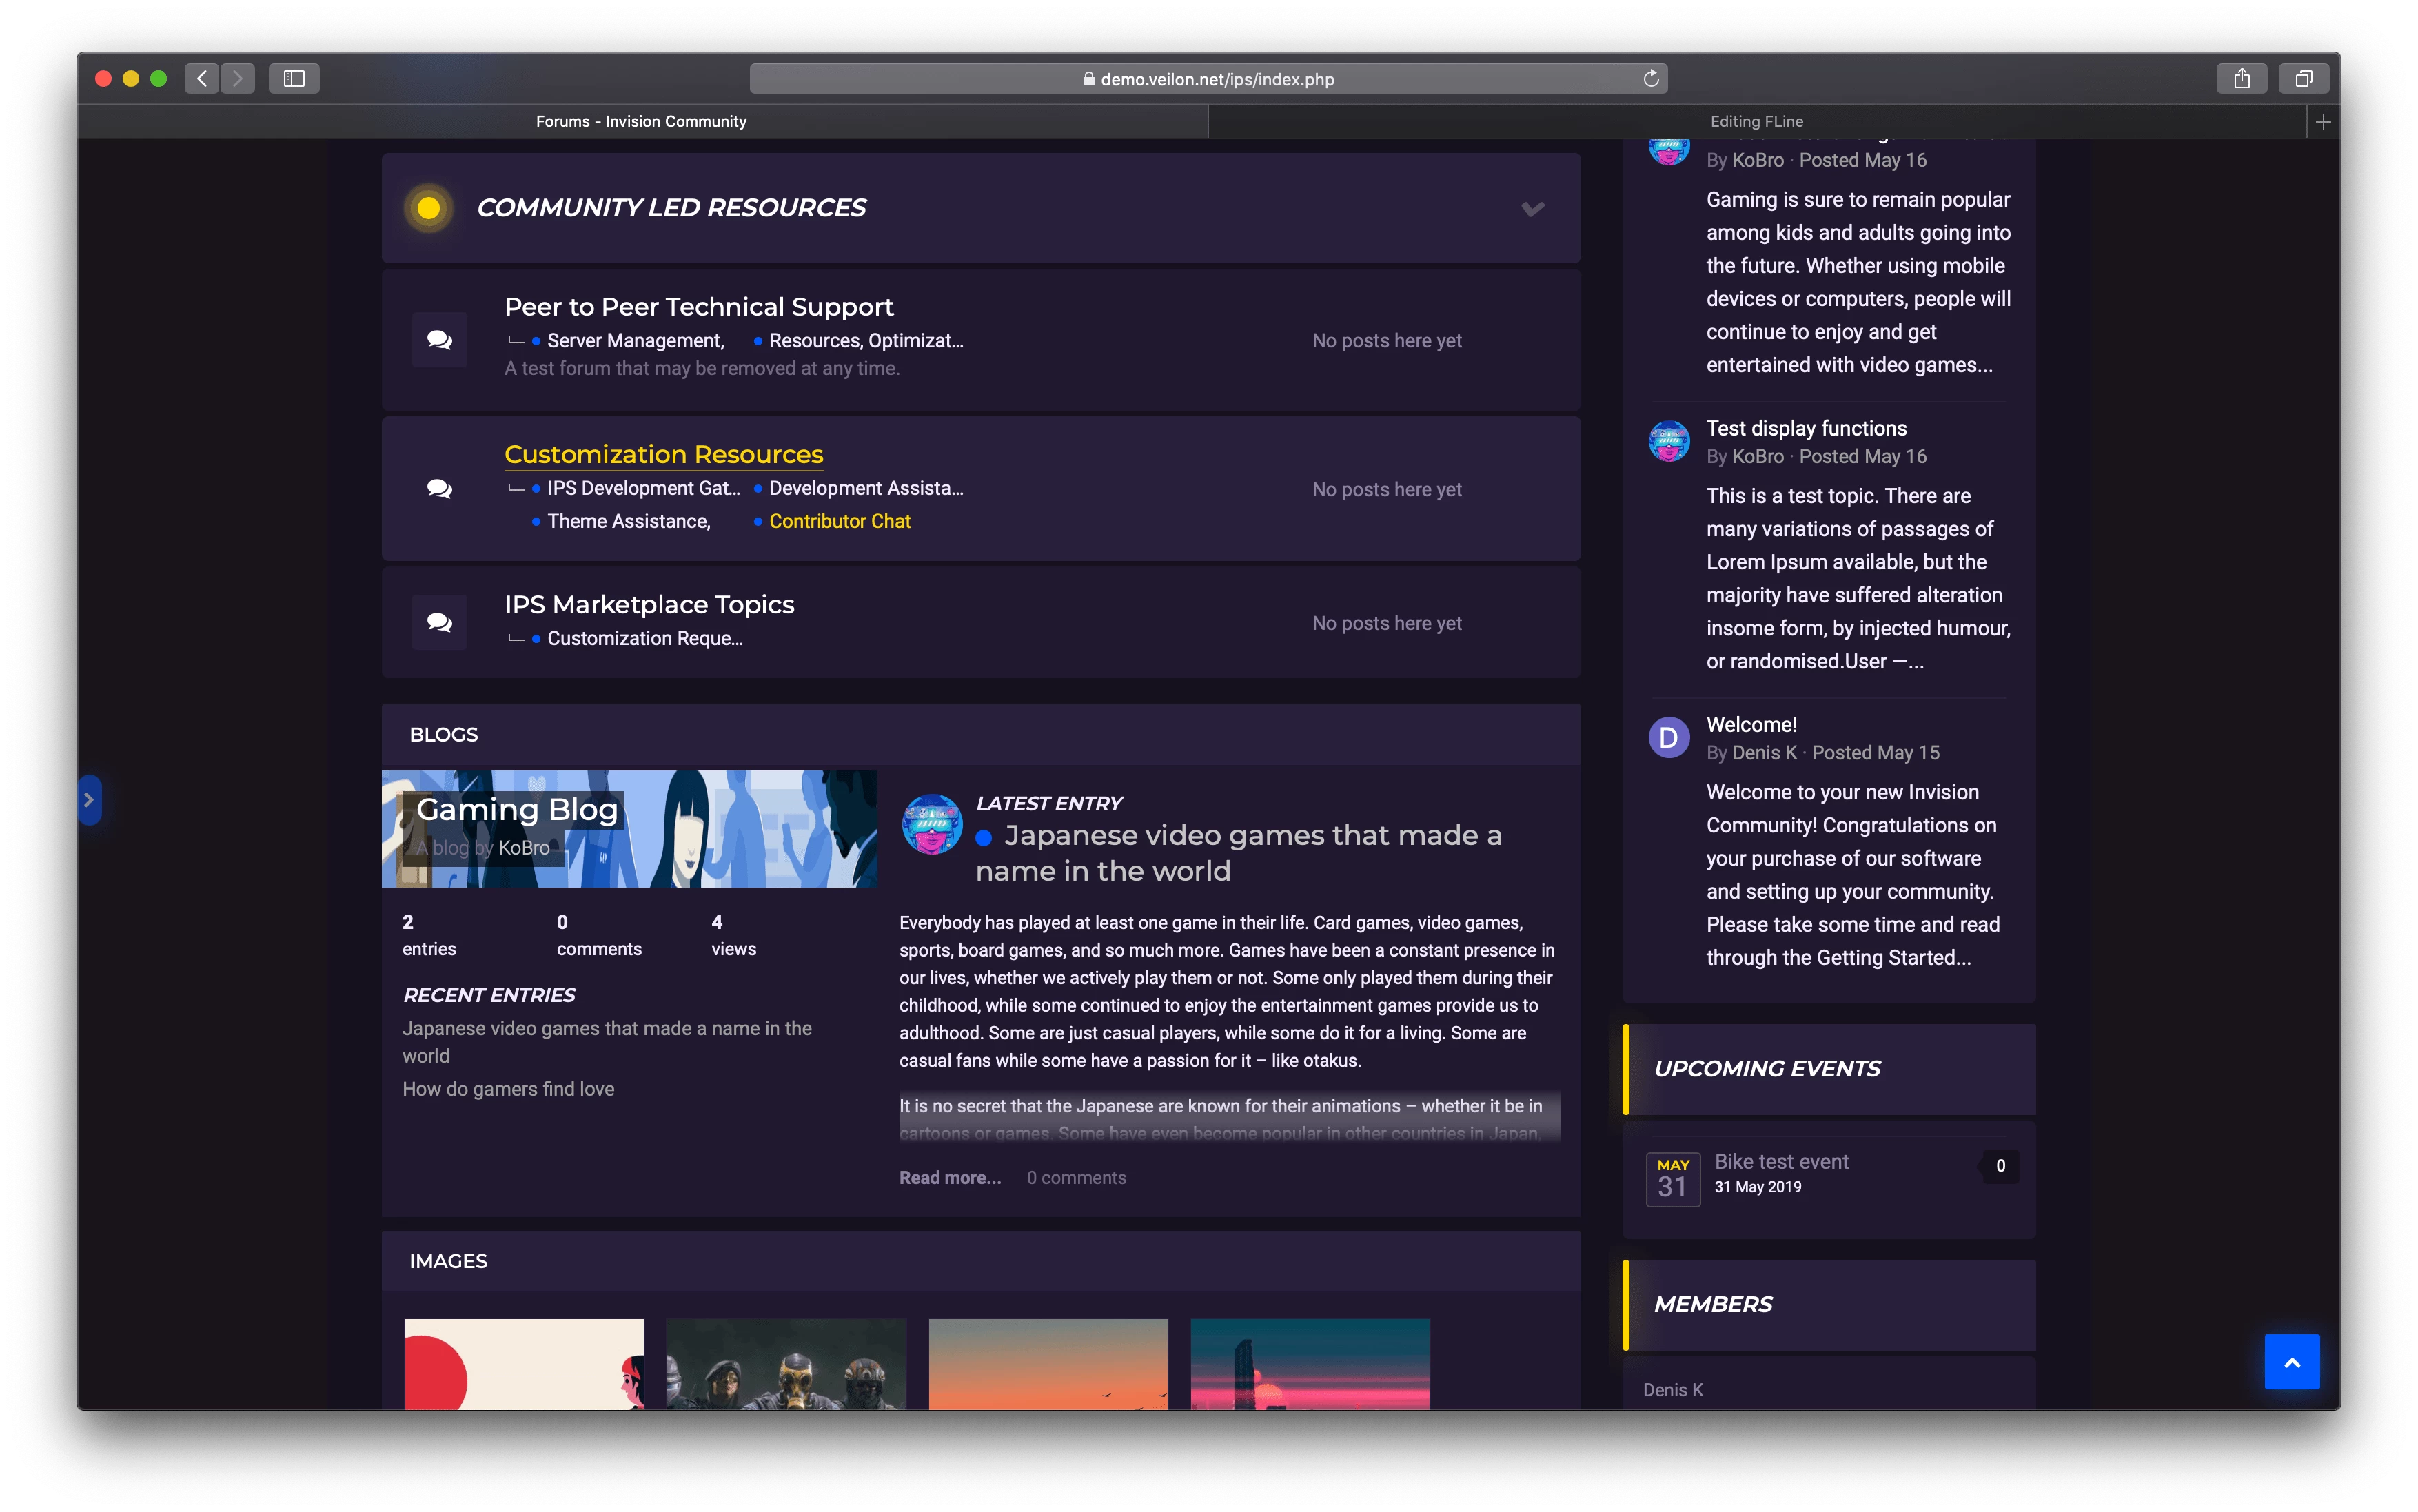Screen dimensions: 2418x1512
Task: Click the IPS Marketplace Topics chat icon
Action: pyautogui.click(x=439, y=622)
